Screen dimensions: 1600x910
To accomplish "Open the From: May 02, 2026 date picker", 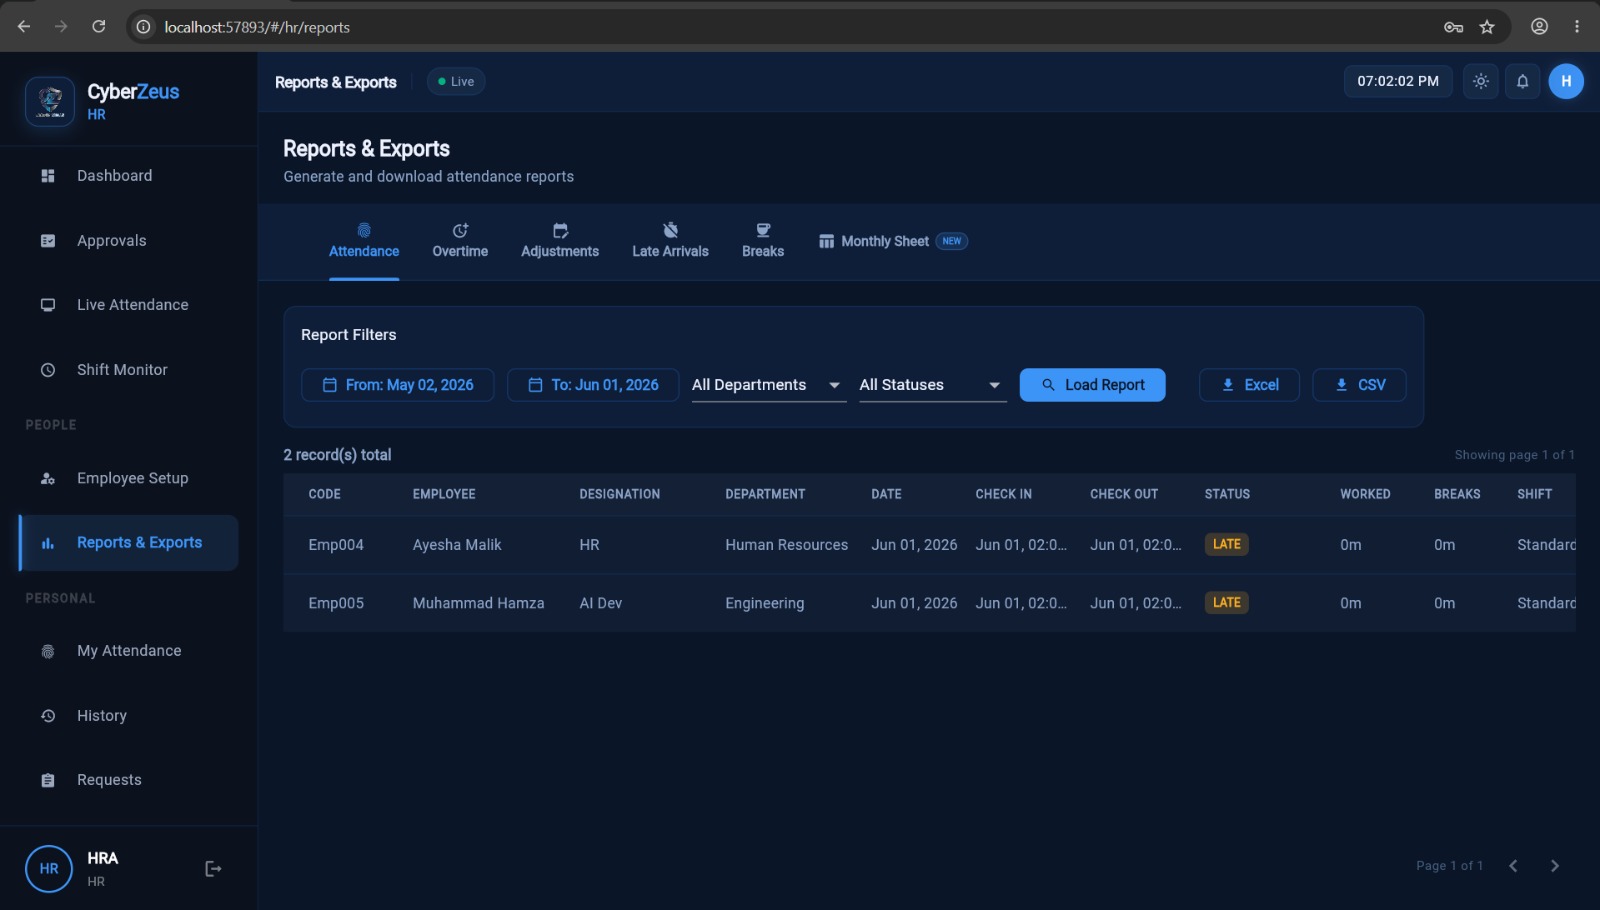I will pyautogui.click(x=398, y=385).
